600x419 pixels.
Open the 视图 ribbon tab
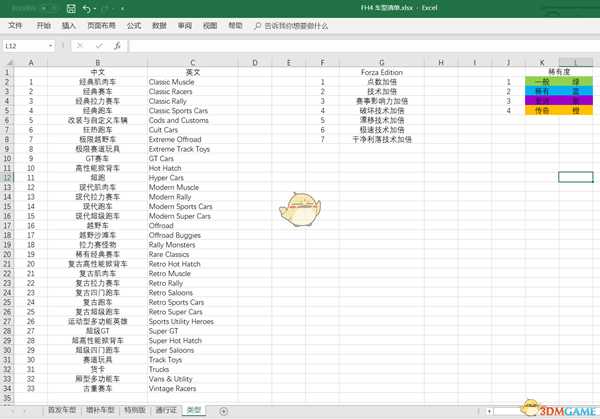click(210, 26)
